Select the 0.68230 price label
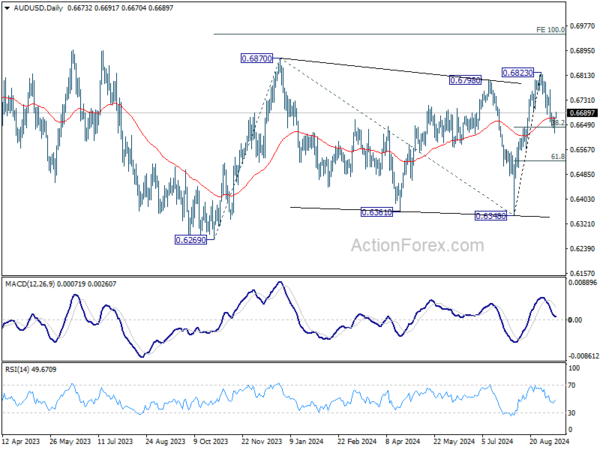Image resolution: width=600 pixels, height=450 pixels. coord(517,72)
